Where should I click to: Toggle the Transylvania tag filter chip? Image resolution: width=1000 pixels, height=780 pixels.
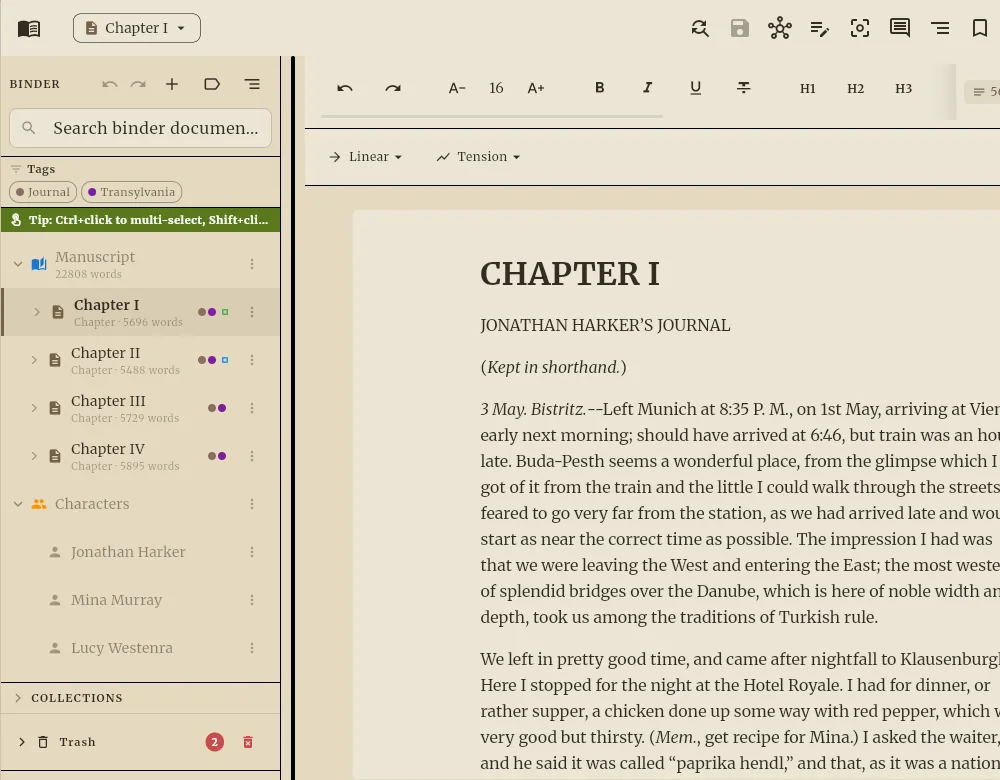pyautogui.click(x=131, y=192)
